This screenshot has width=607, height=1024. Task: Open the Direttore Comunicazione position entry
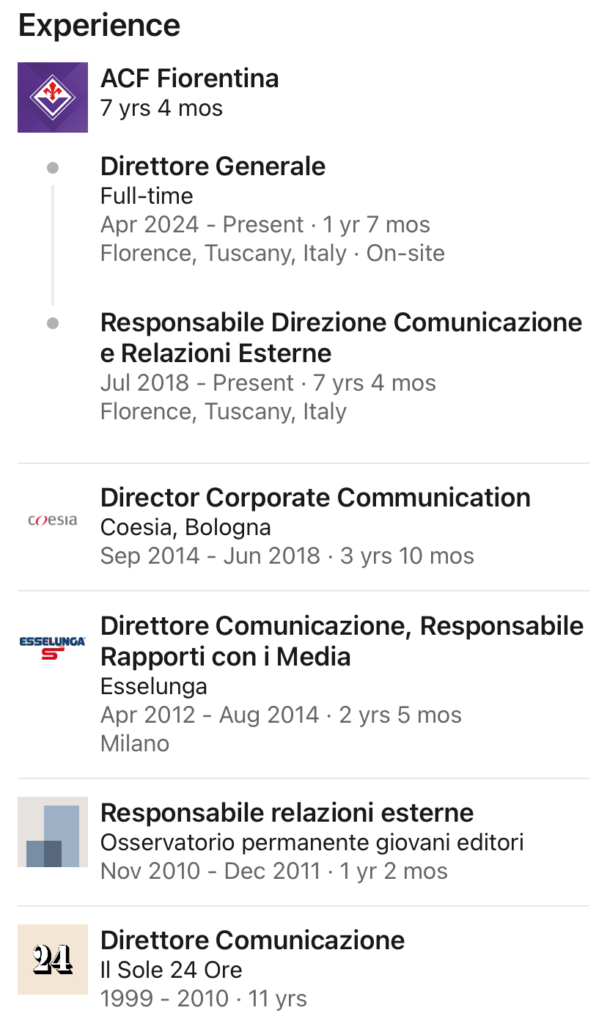tap(252, 940)
